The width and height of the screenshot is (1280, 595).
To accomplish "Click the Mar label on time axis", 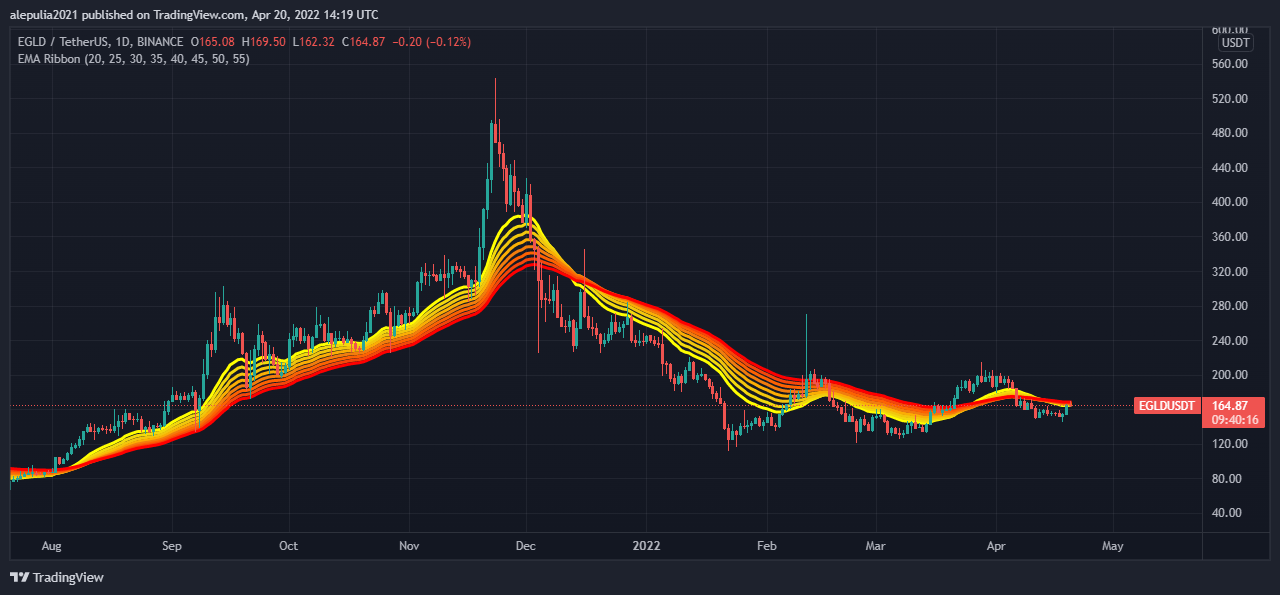I will coord(876,547).
